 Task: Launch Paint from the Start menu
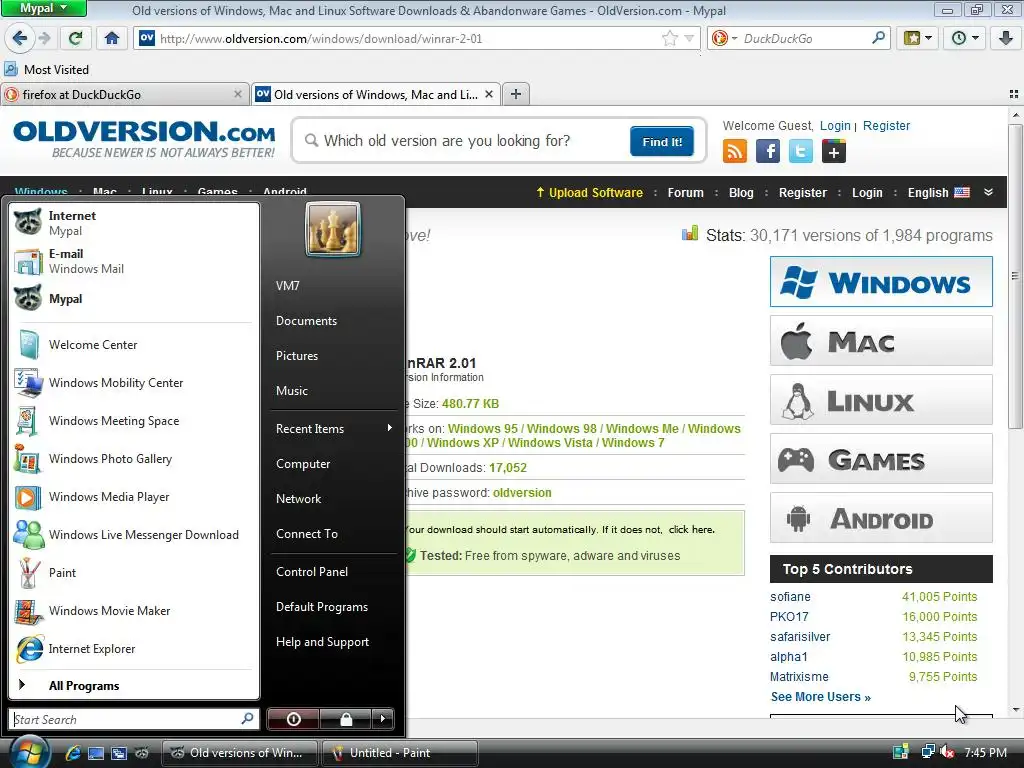(133, 573)
